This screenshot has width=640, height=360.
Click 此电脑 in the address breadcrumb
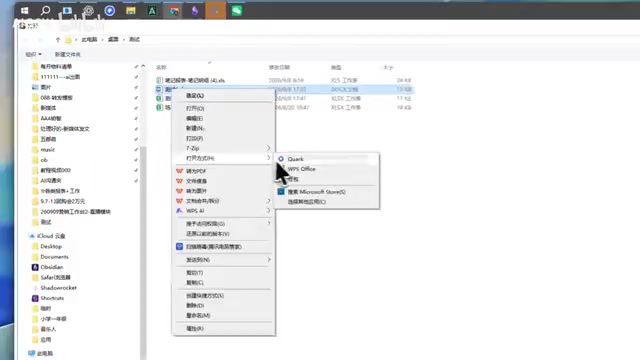tap(89, 40)
